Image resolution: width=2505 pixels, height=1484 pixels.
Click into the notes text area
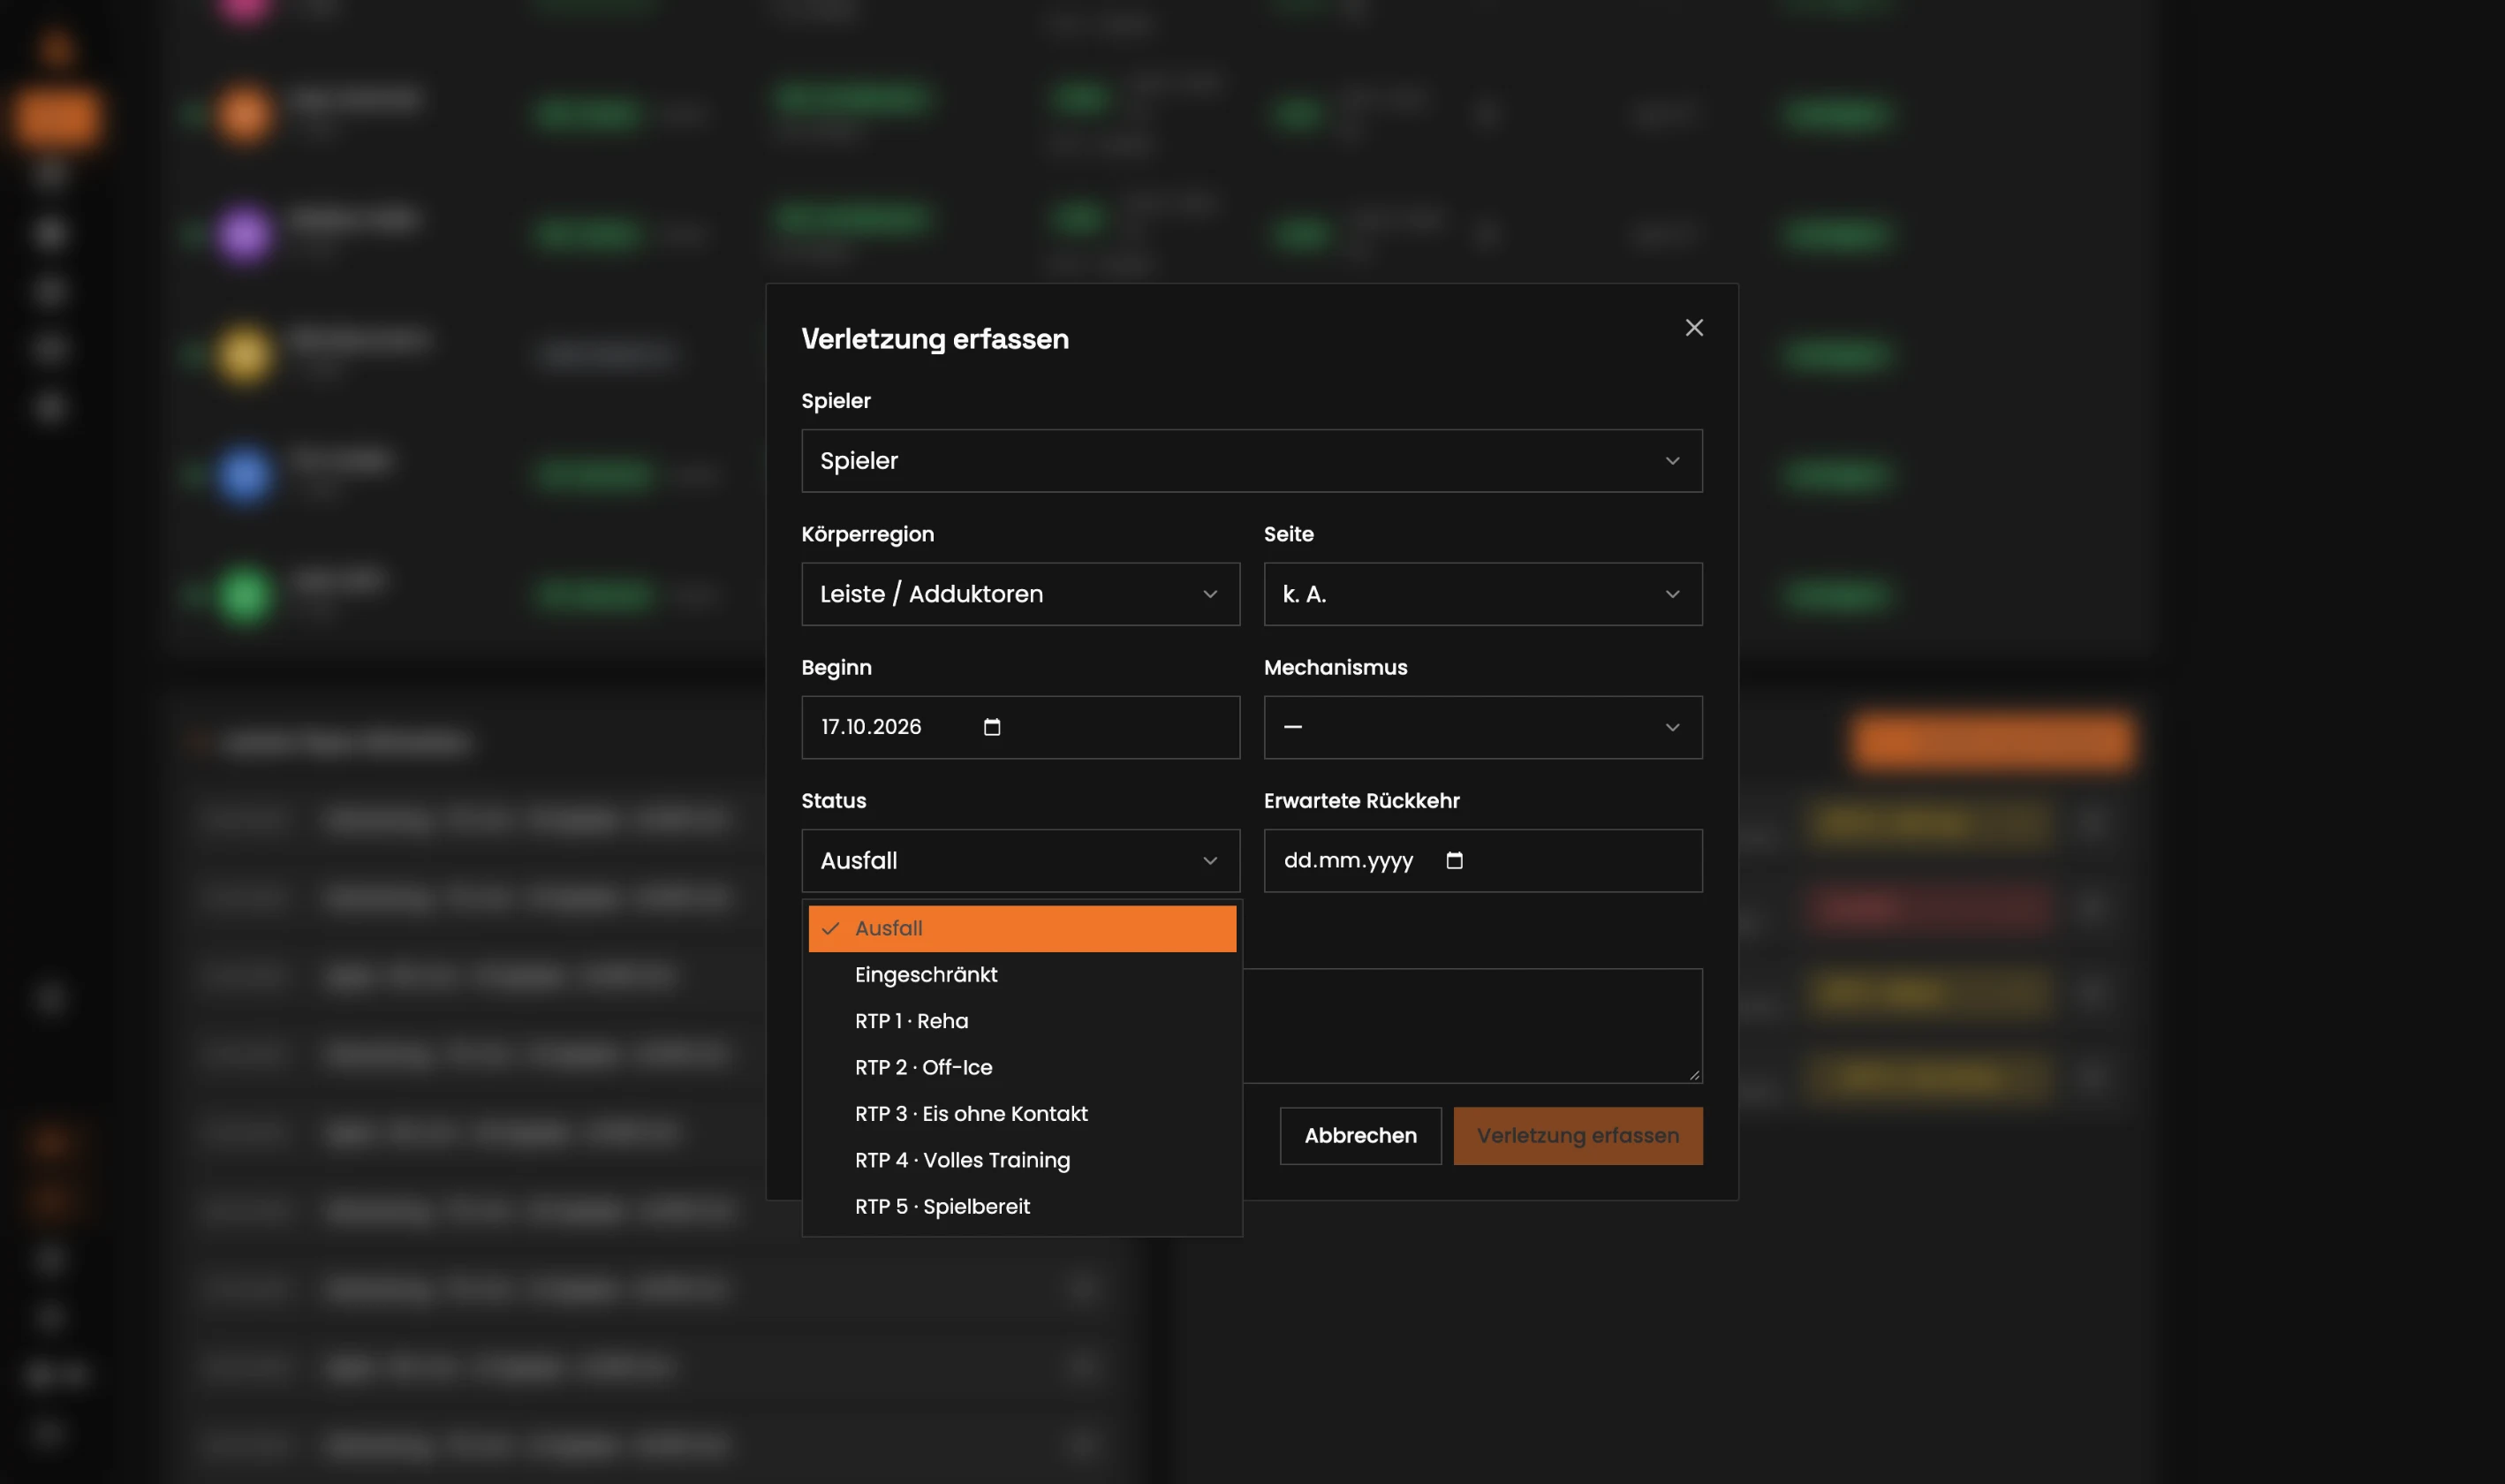(x=1472, y=1025)
